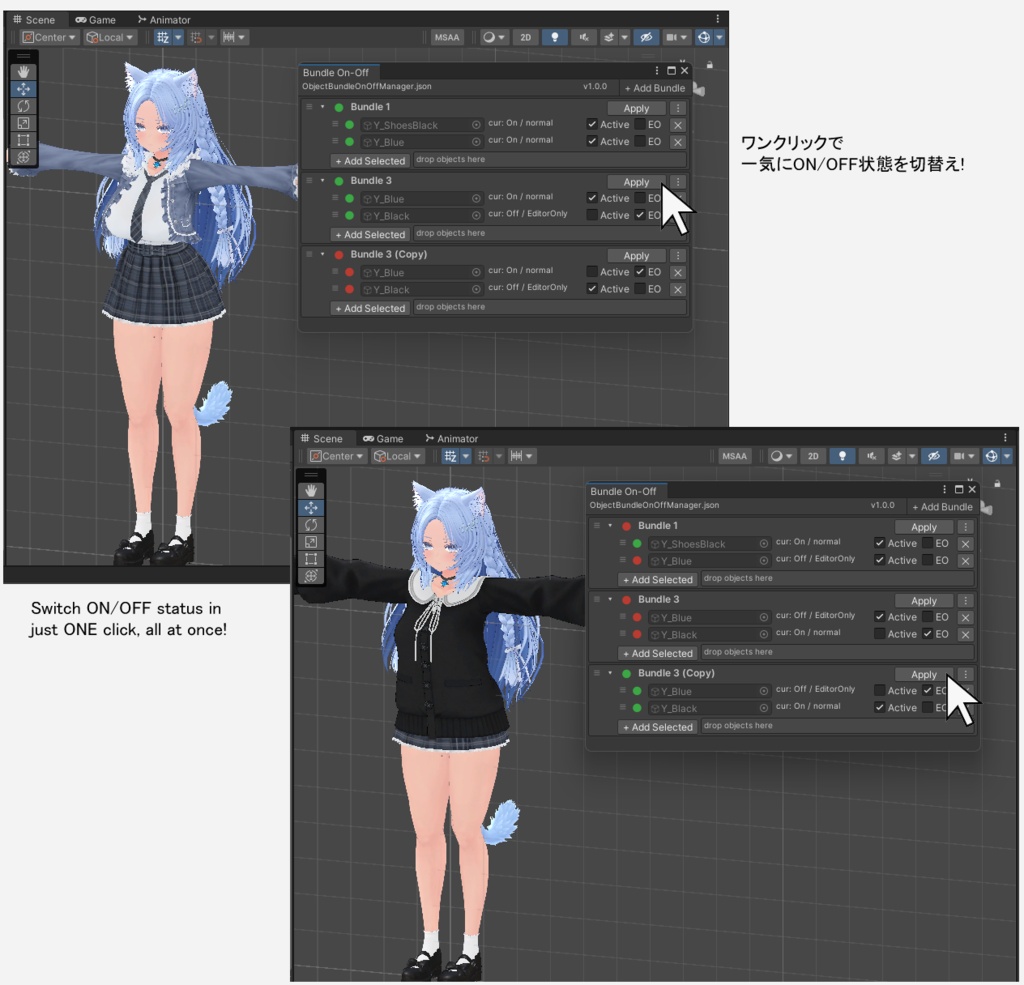The height and width of the screenshot is (985, 1024).
Task: Uncheck Active for Y_Black in upper Bundle 3 (Copy)
Action: [592, 289]
